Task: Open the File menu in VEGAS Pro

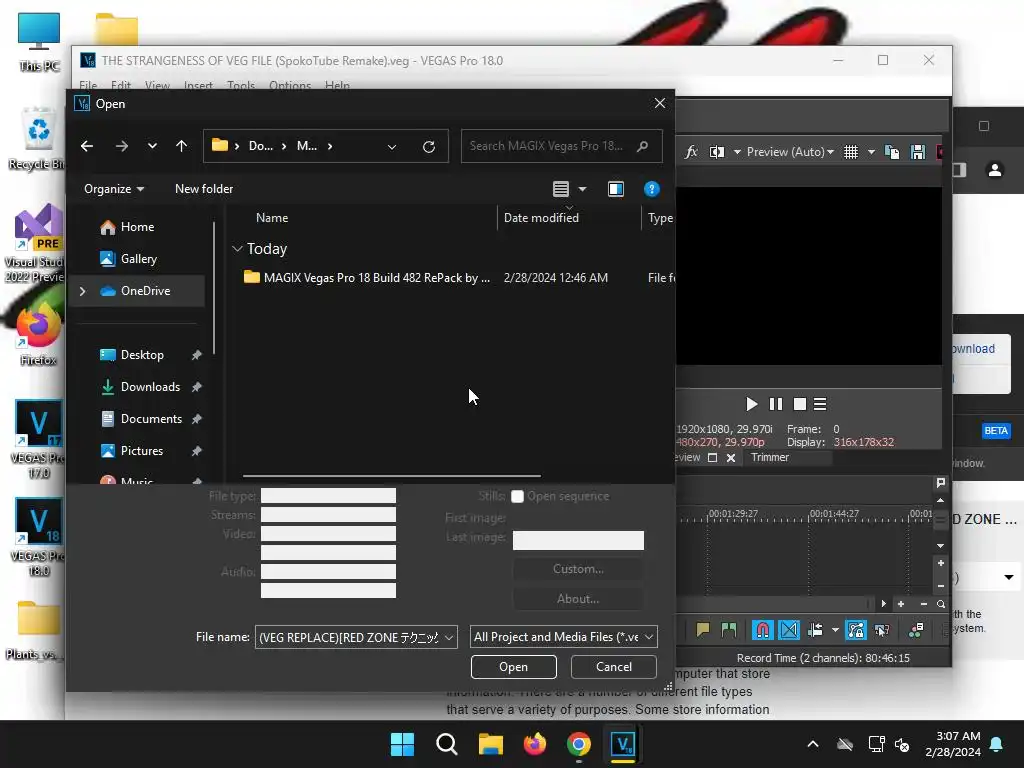Action: [88, 86]
